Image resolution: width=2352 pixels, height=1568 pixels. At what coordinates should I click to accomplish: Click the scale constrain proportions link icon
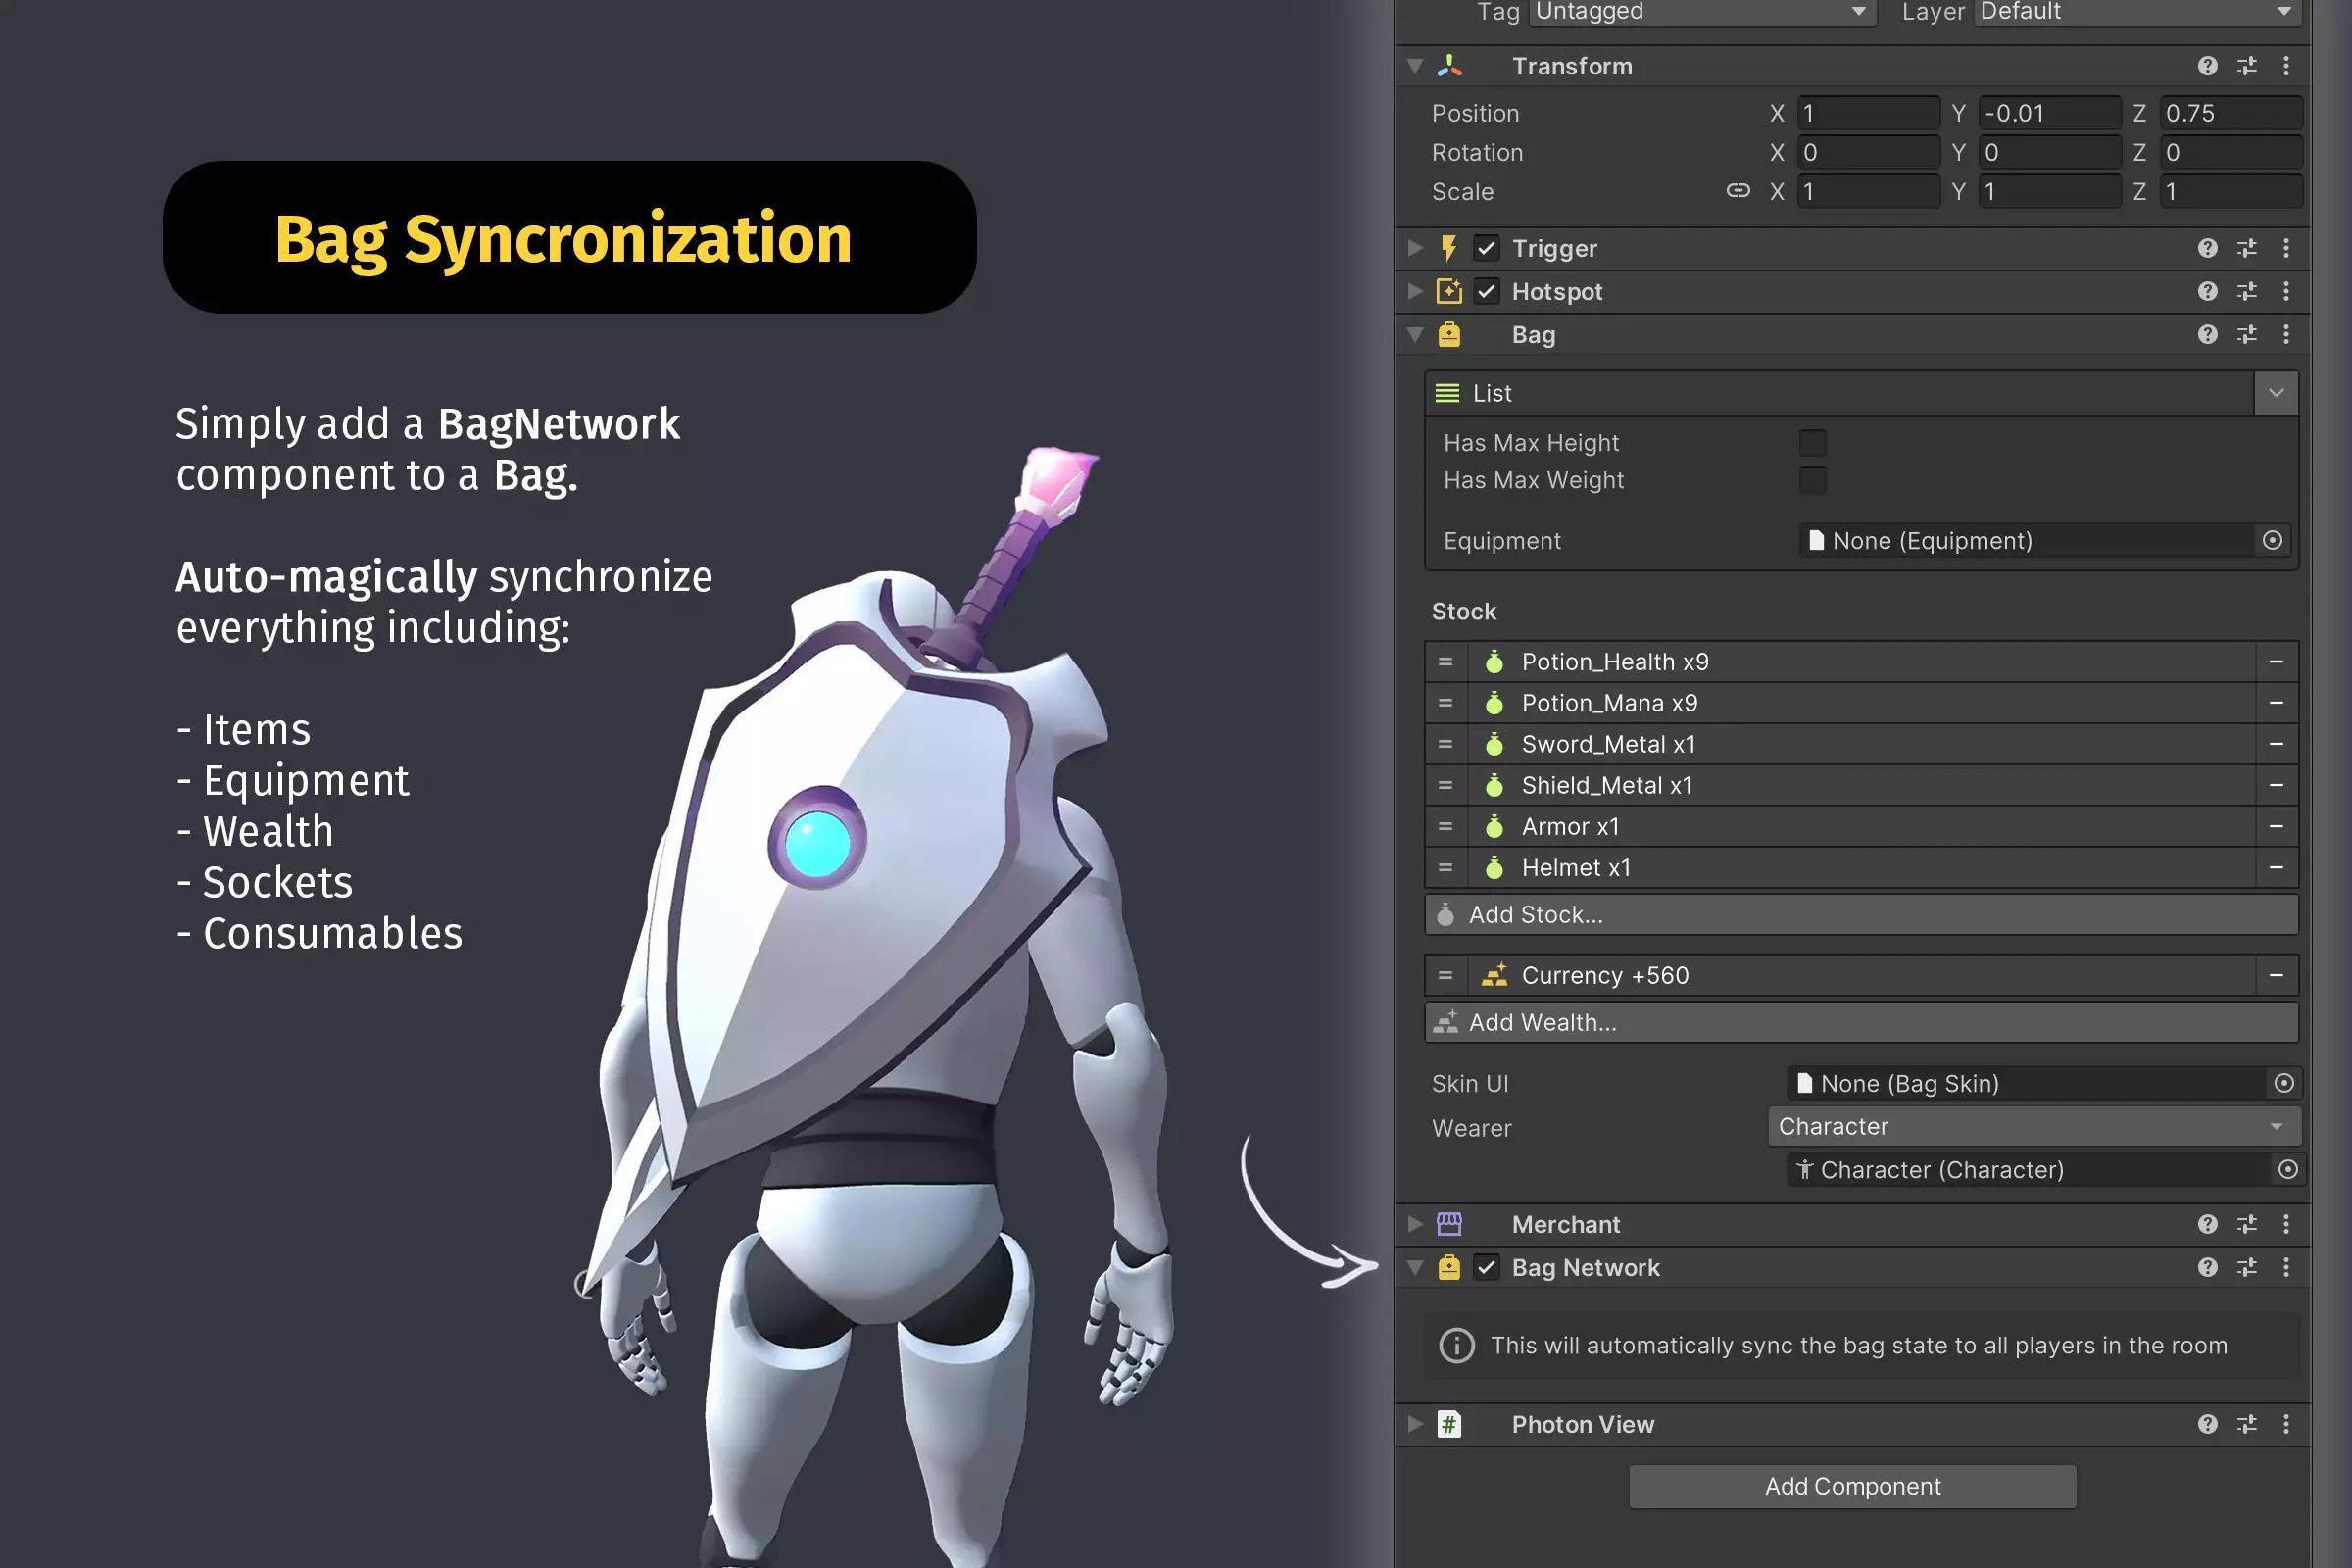point(1738,191)
